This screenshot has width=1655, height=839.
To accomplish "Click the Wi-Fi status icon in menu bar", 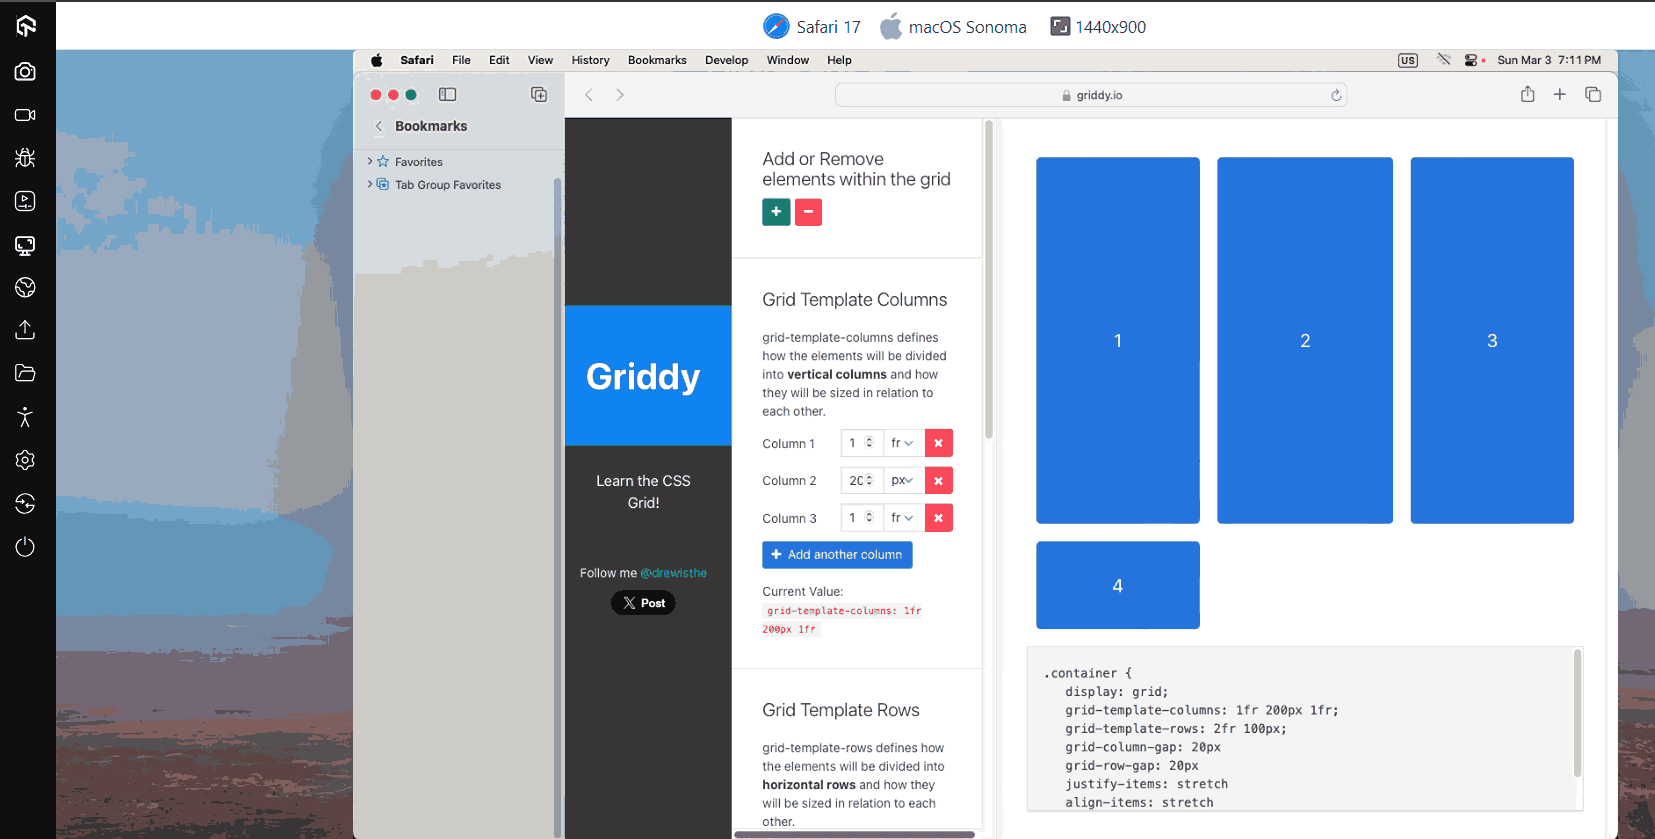I will tap(1444, 60).
